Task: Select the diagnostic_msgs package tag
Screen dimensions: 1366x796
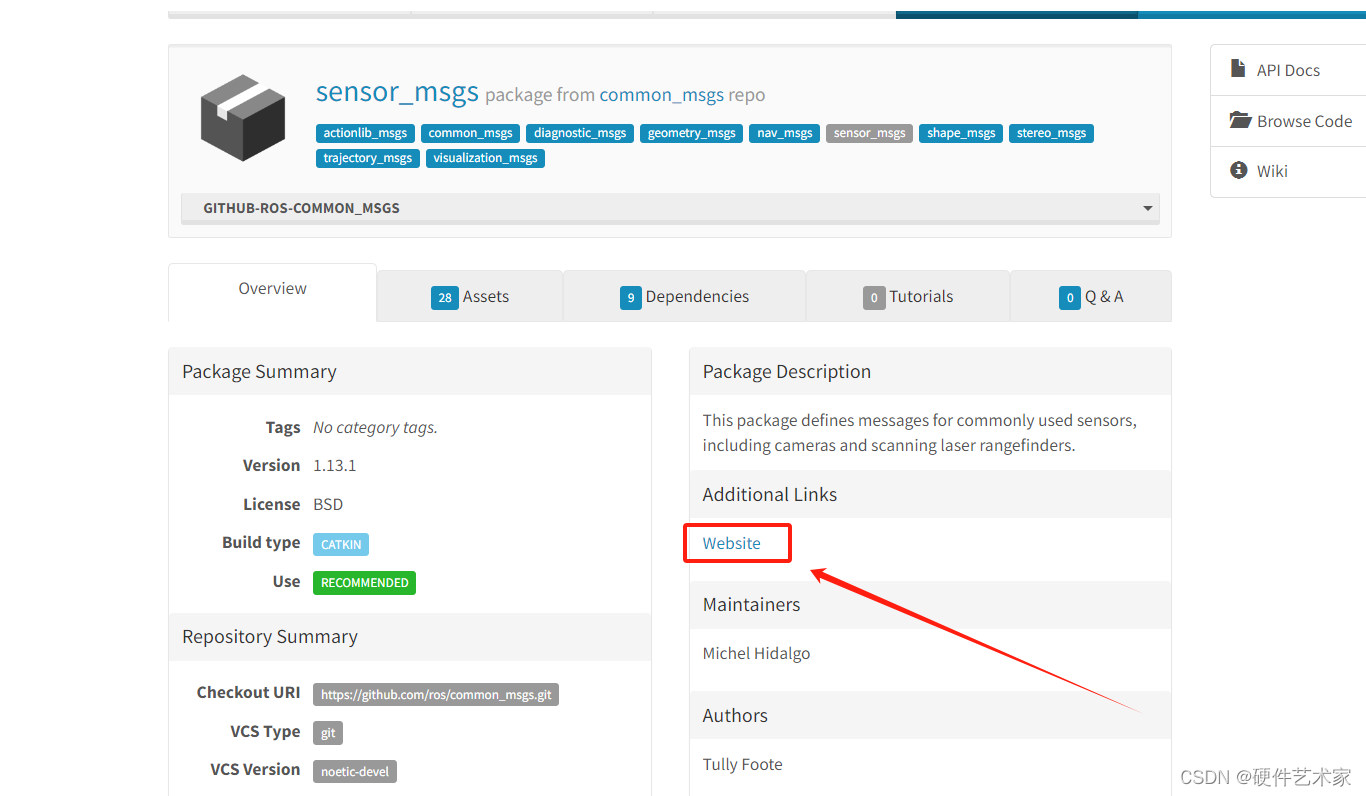Action: click(x=580, y=133)
